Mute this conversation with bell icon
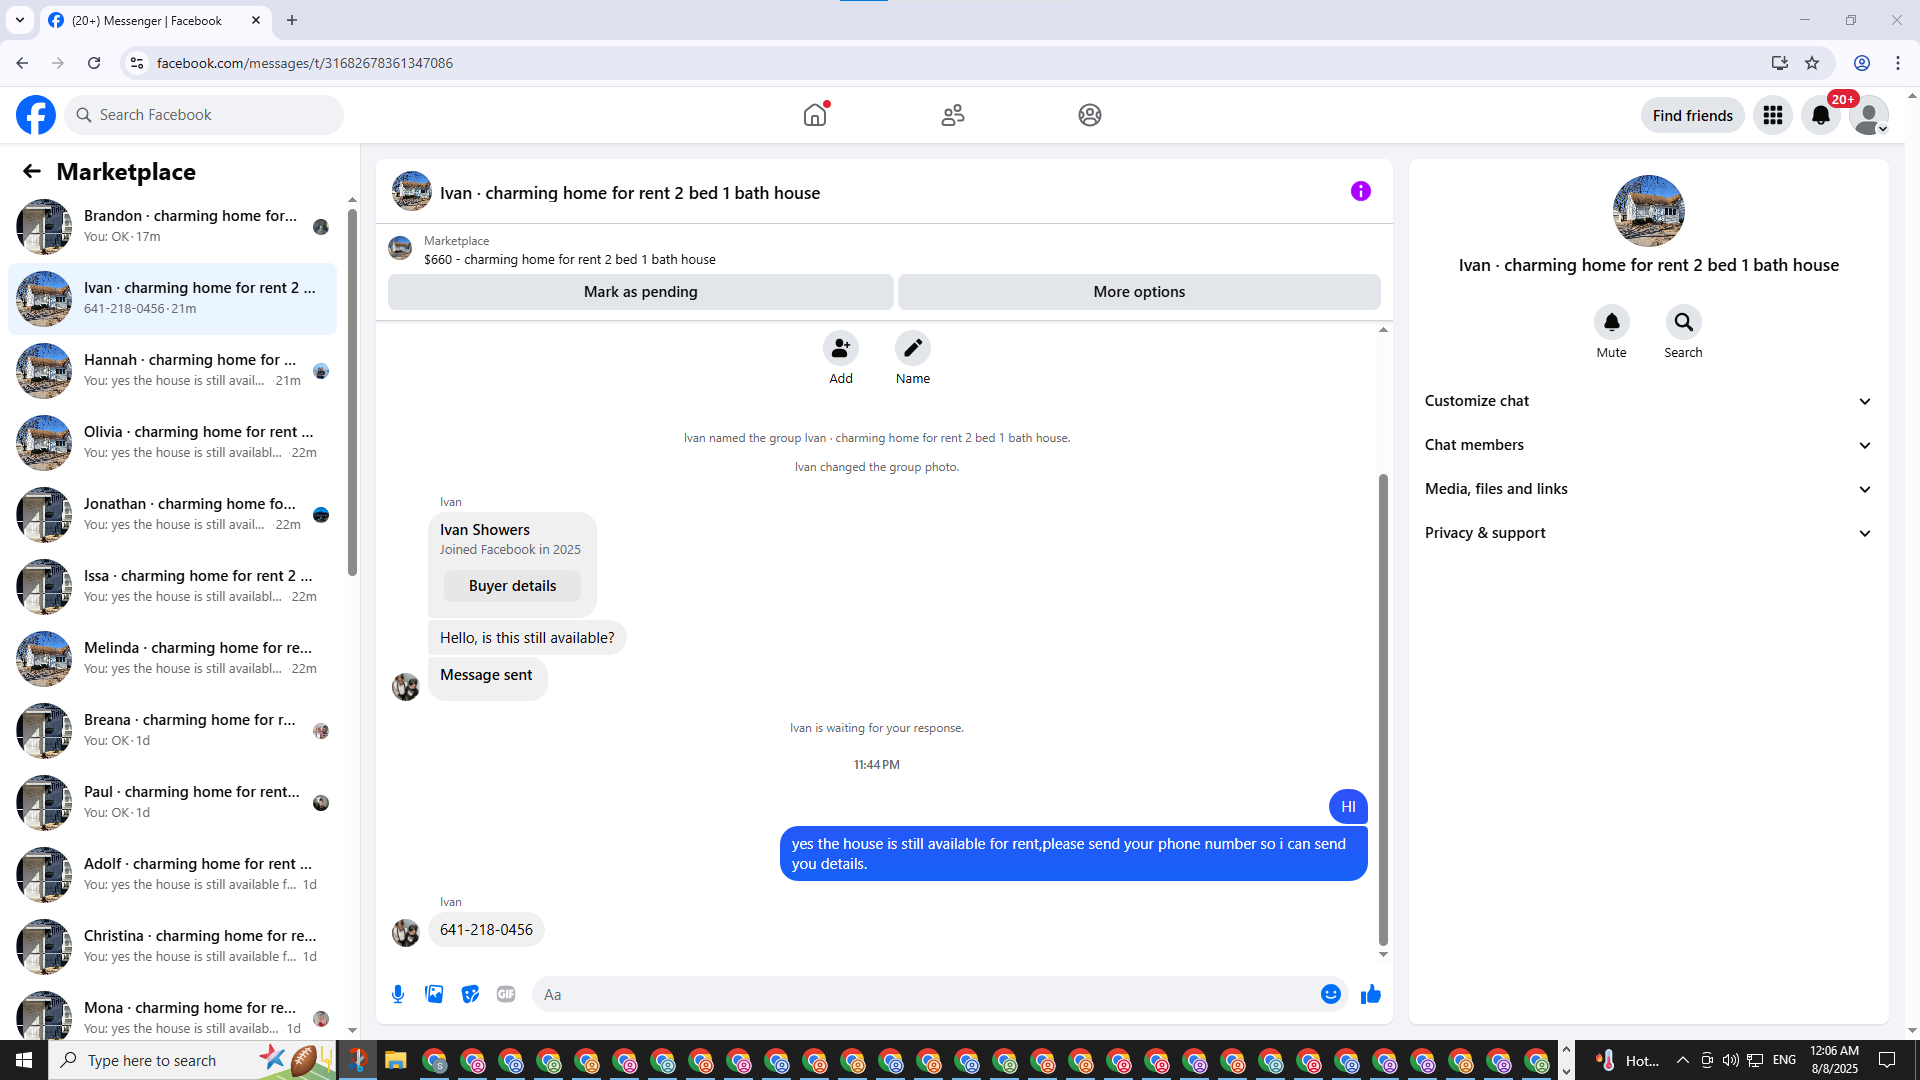1920x1080 pixels. point(1611,323)
